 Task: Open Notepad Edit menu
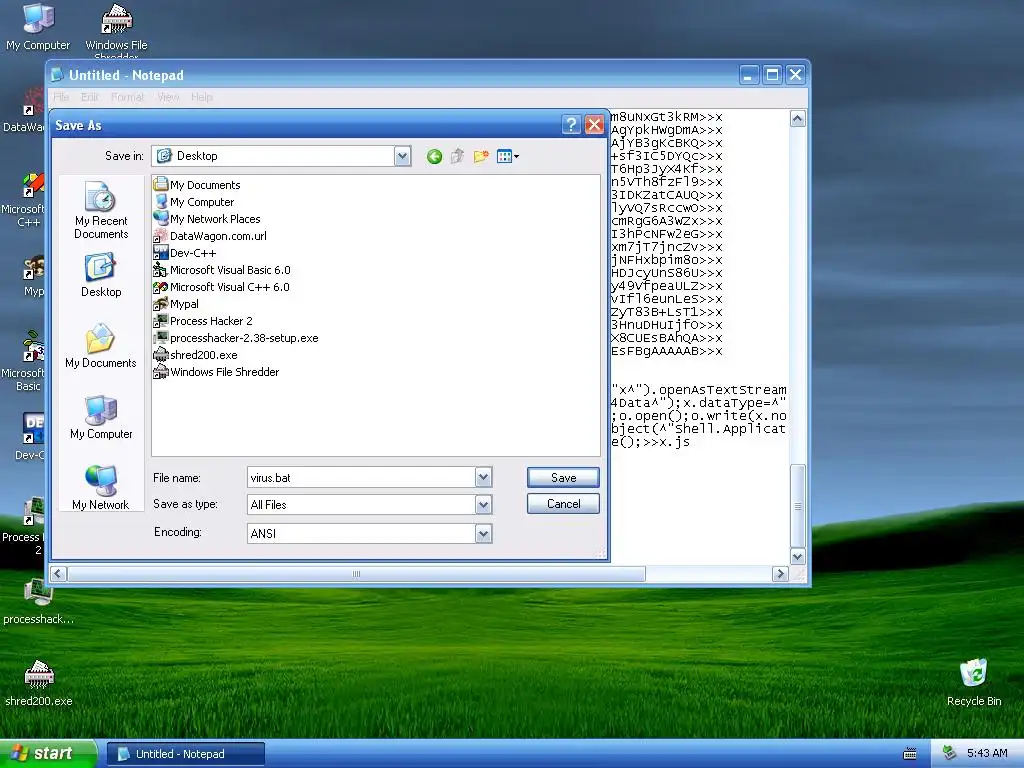89,97
